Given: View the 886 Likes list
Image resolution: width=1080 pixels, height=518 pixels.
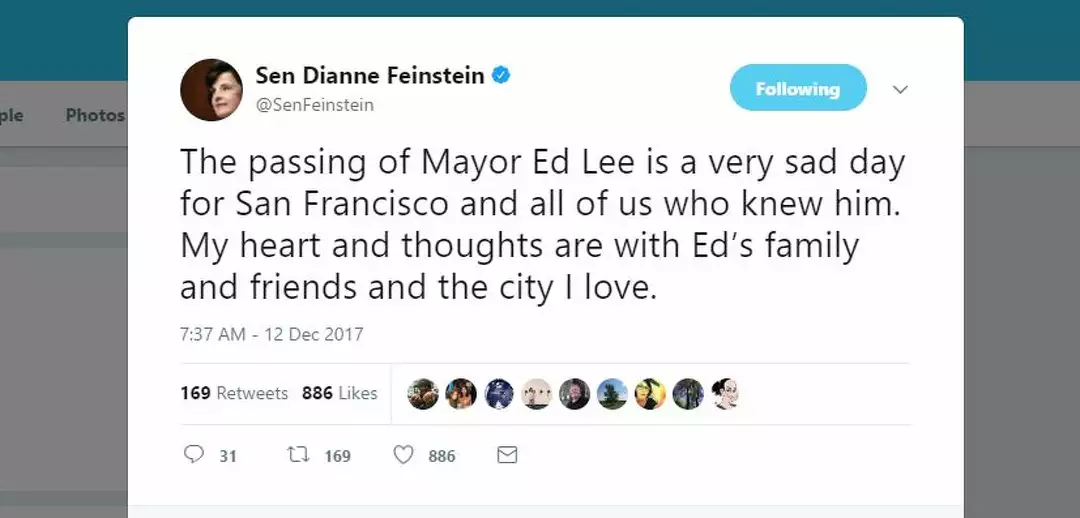Looking at the screenshot, I should [339, 393].
